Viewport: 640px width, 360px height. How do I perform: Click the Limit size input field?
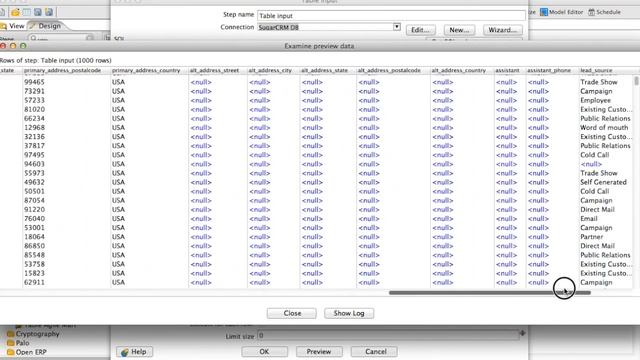pos(388,336)
